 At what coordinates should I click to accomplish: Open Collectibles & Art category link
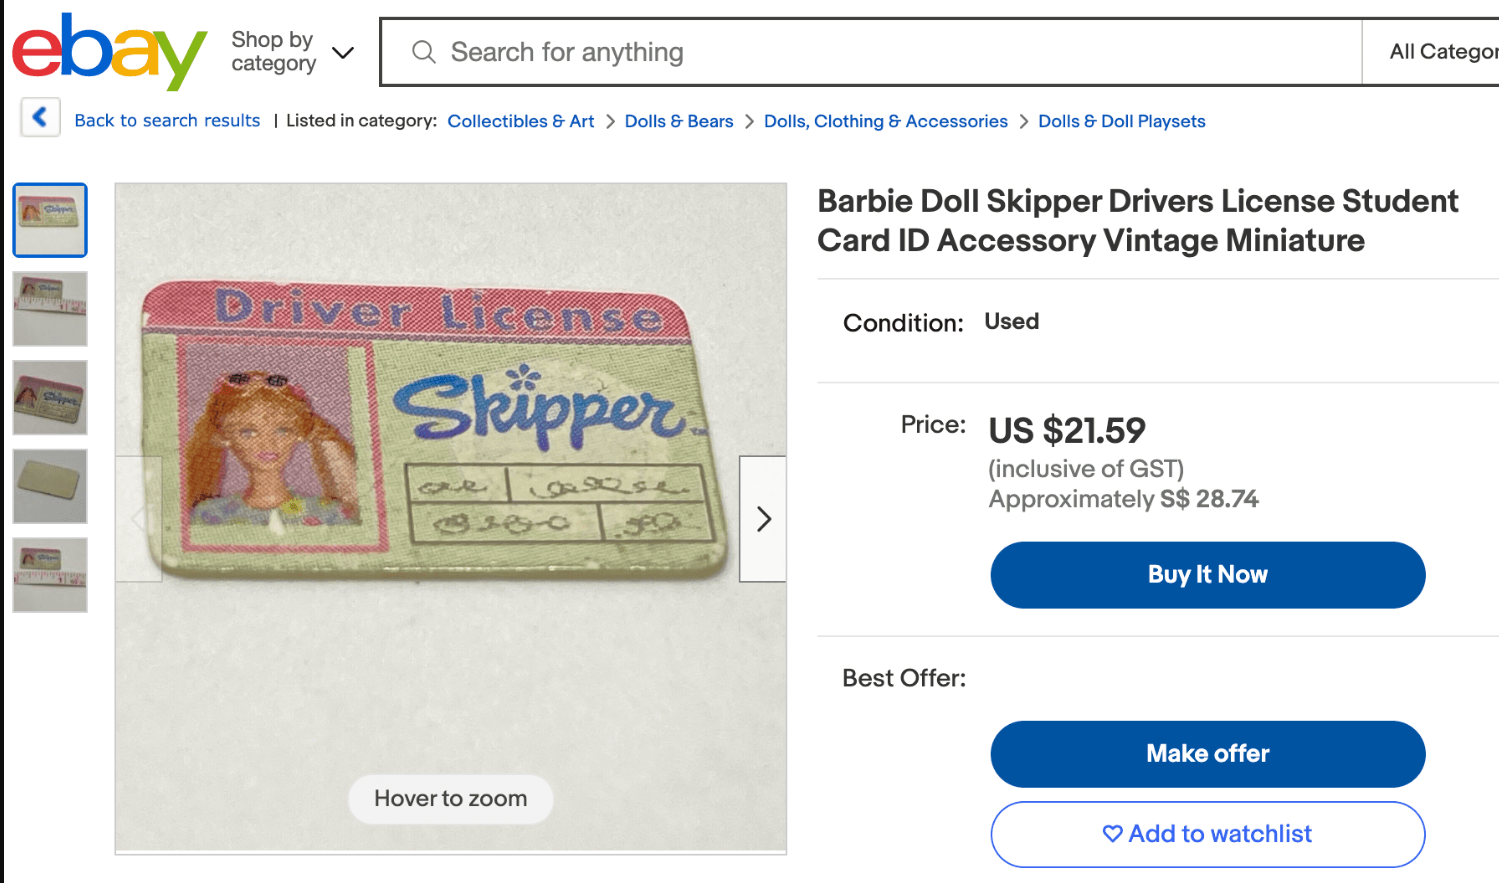pyautogui.click(x=520, y=121)
